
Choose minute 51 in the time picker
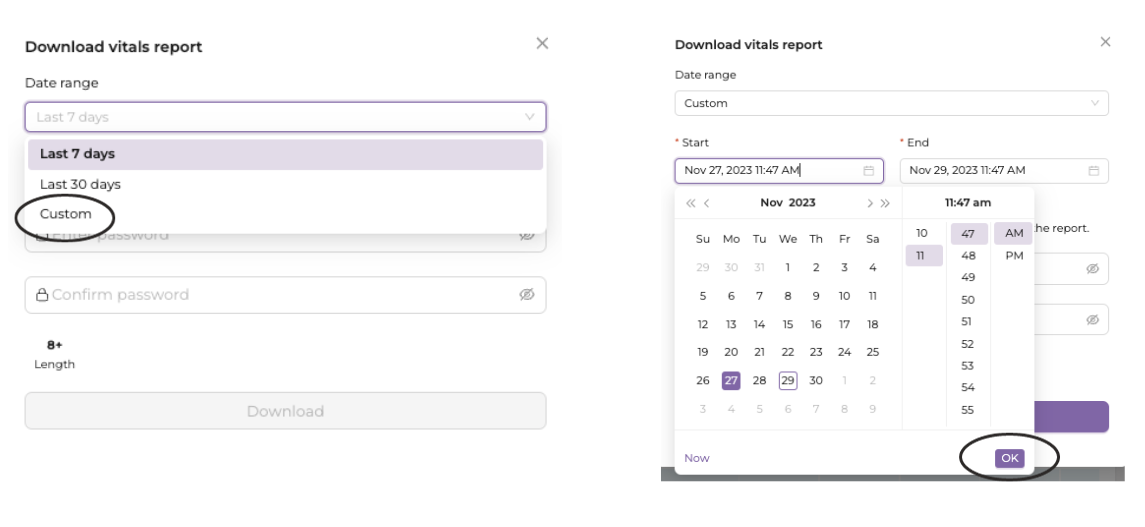click(968, 321)
